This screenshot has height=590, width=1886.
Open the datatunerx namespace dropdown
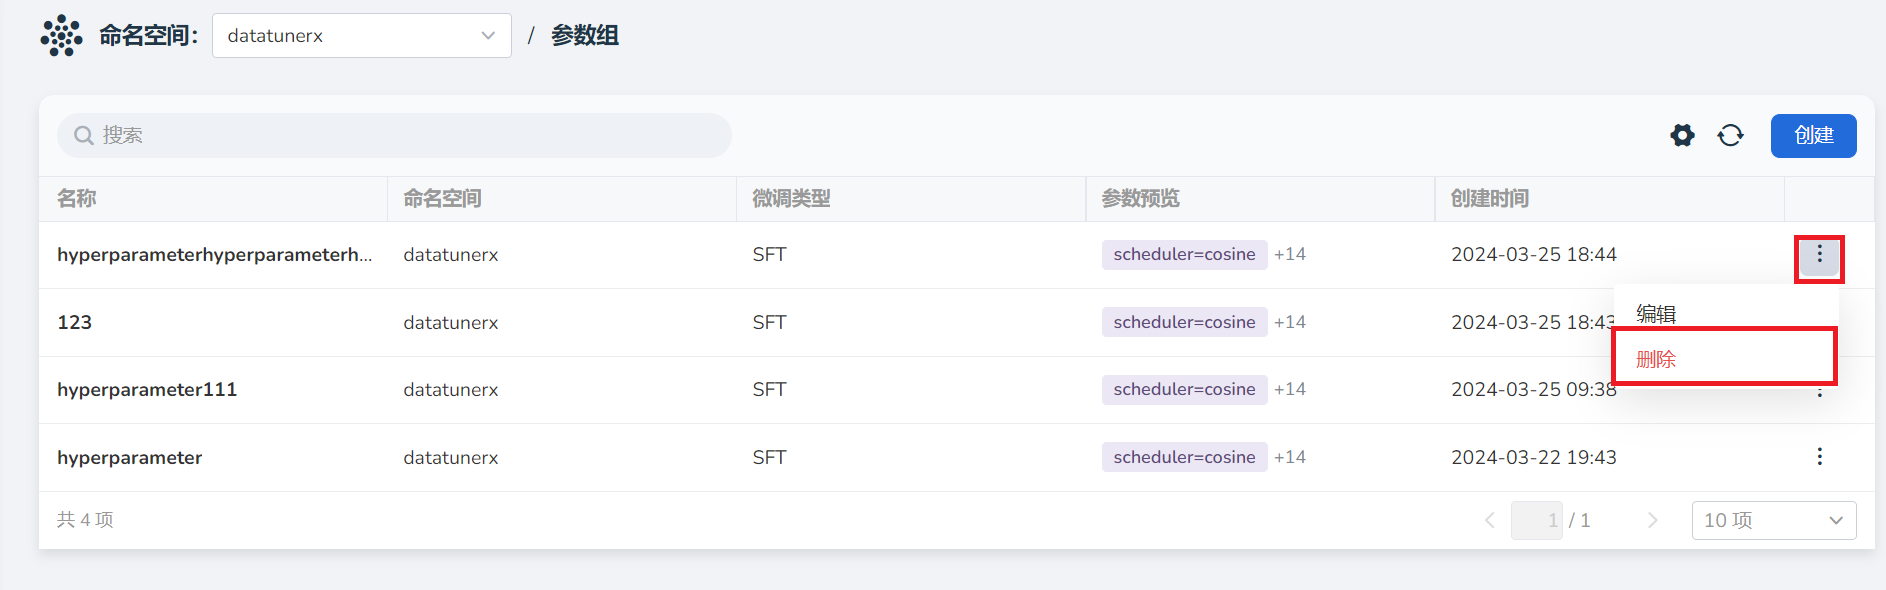362,36
